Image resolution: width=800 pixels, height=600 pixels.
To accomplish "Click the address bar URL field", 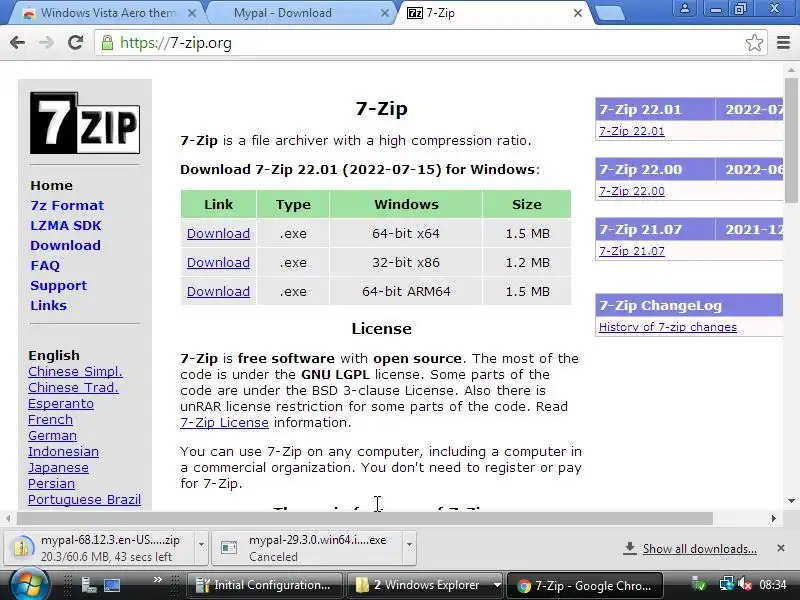I will point(429,43).
